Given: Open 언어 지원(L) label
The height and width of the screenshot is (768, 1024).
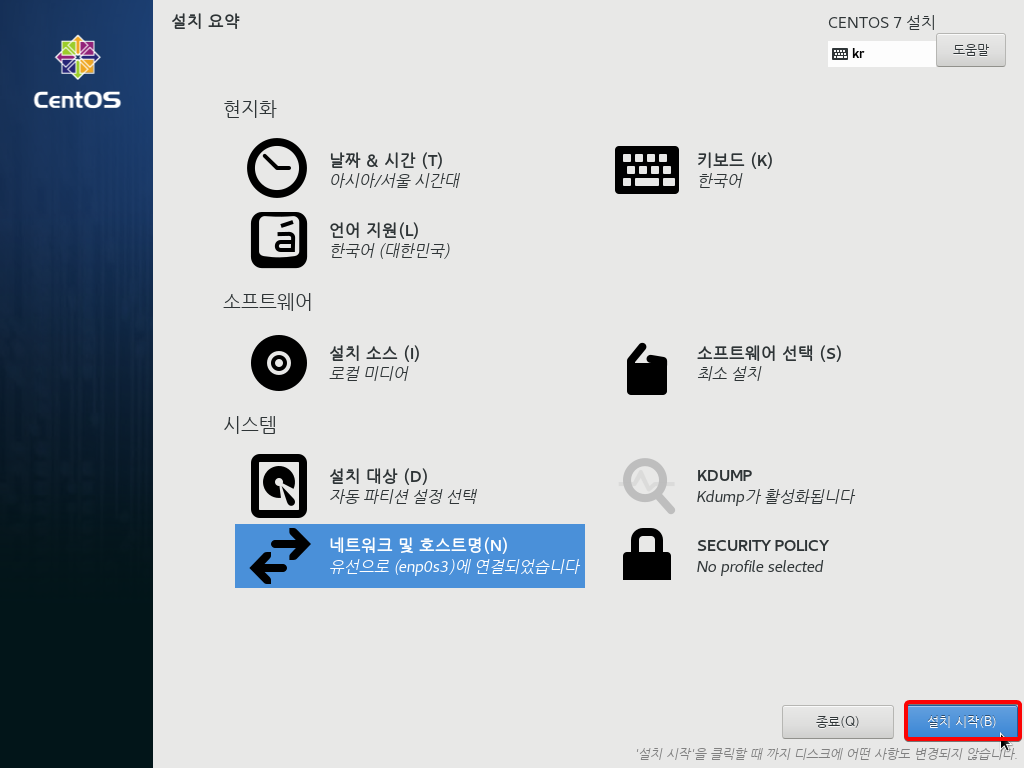Looking at the screenshot, I should point(374,230).
